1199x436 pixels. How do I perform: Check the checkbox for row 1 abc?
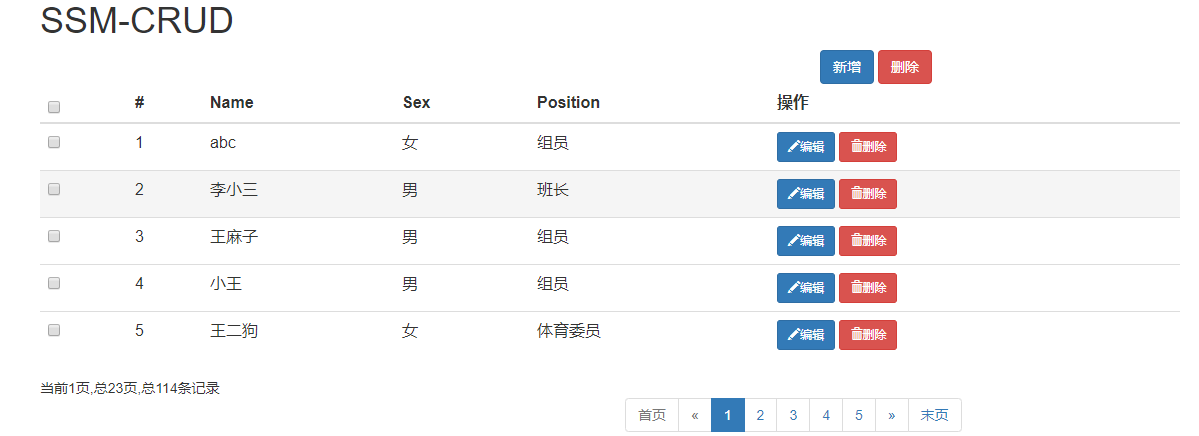[54, 142]
